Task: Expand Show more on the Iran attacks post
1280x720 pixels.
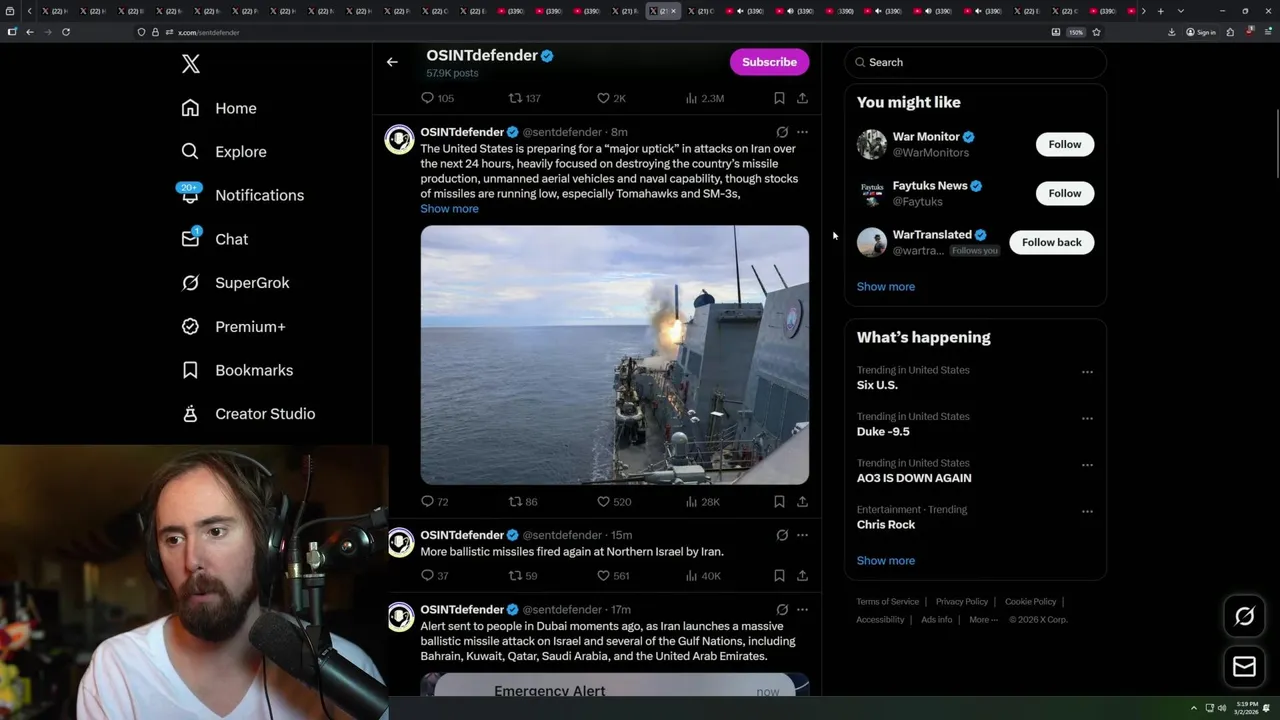Action: click(x=449, y=209)
